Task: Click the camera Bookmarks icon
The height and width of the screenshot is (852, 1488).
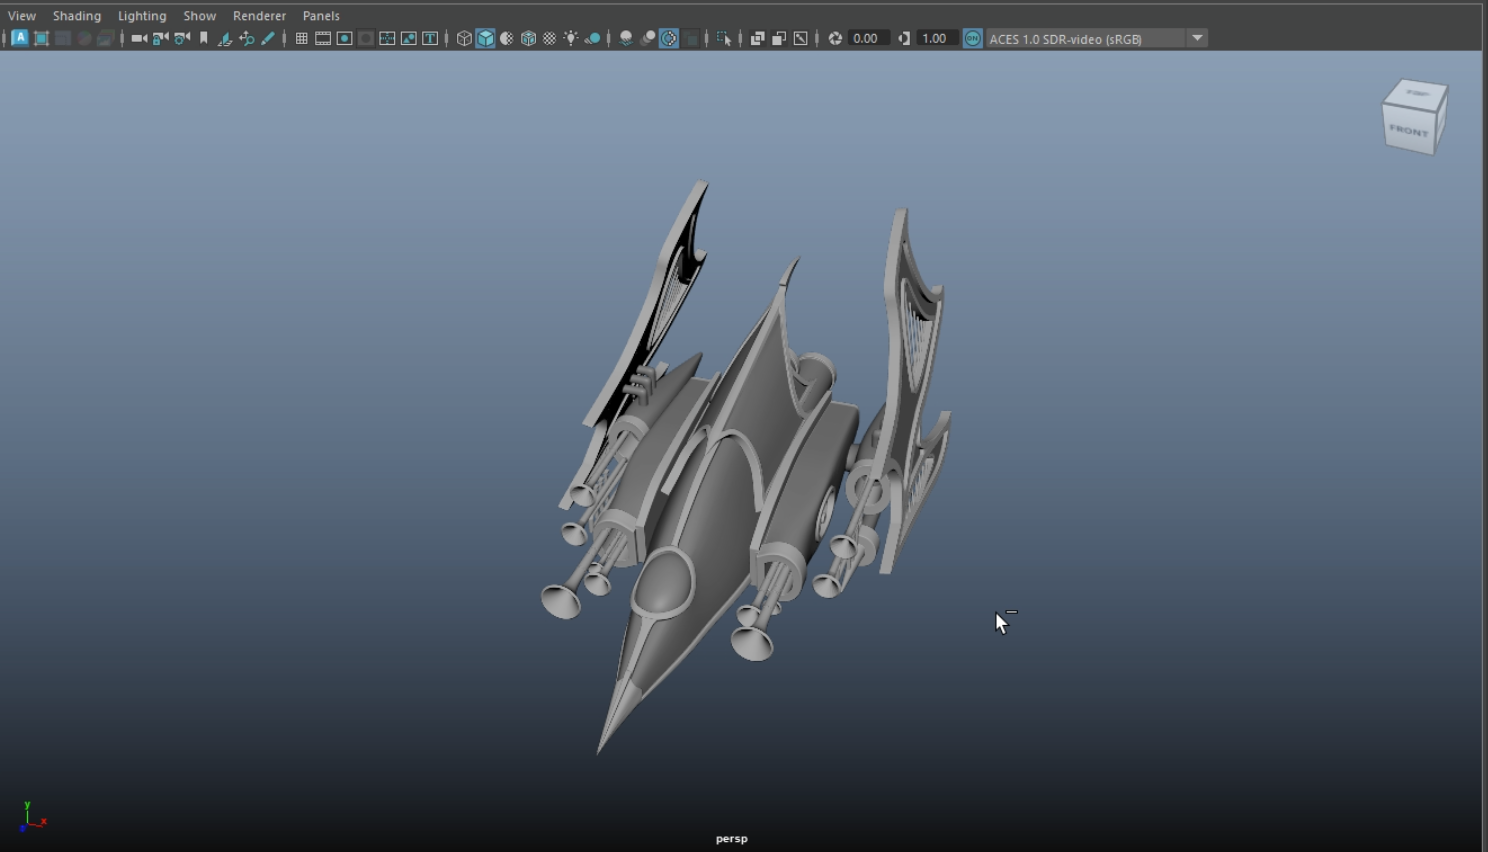Action: (203, 38)
